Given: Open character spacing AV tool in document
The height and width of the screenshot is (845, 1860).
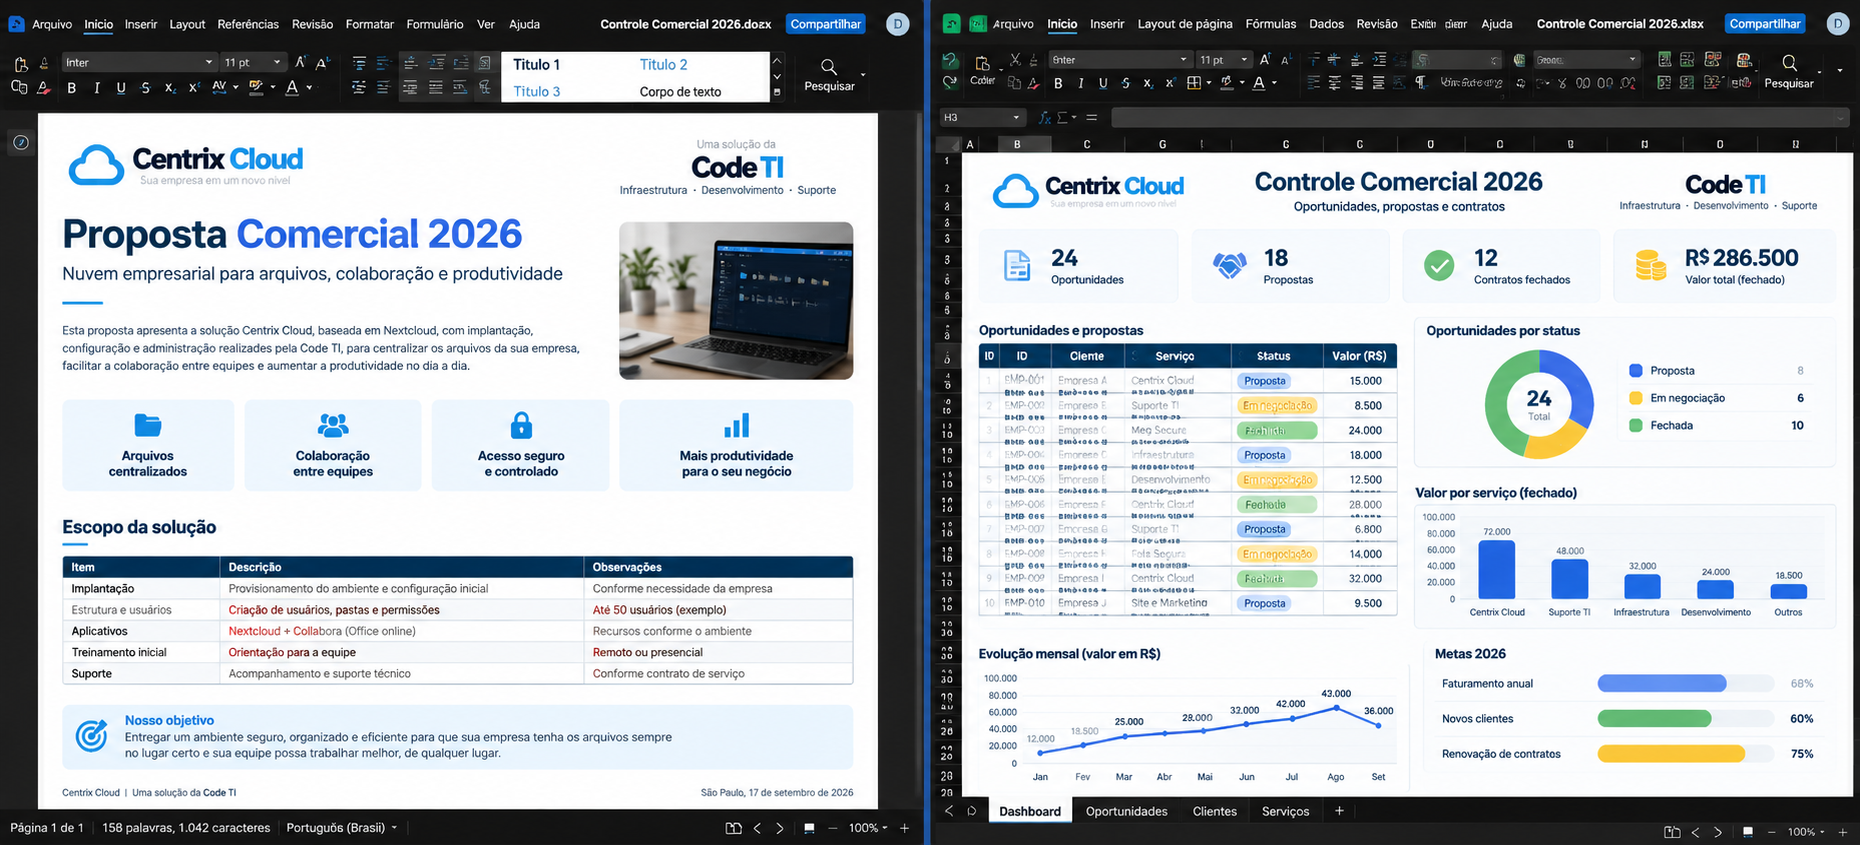Looking at the screenshot, I should (219, 87).
